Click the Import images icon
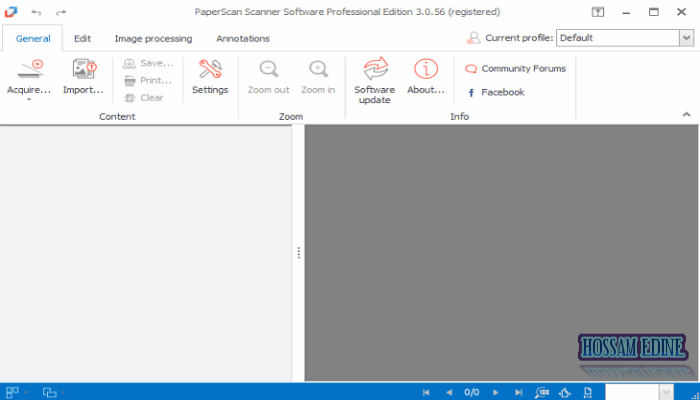The image size is (700, 400). [84, 69]
